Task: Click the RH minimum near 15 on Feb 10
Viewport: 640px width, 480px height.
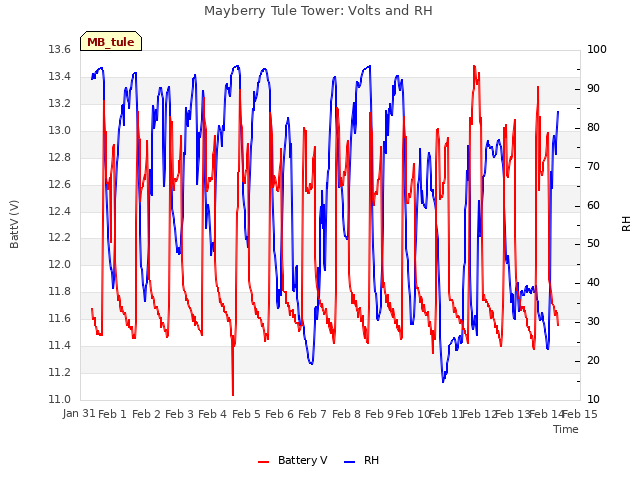Action: (x=443, y=381)
